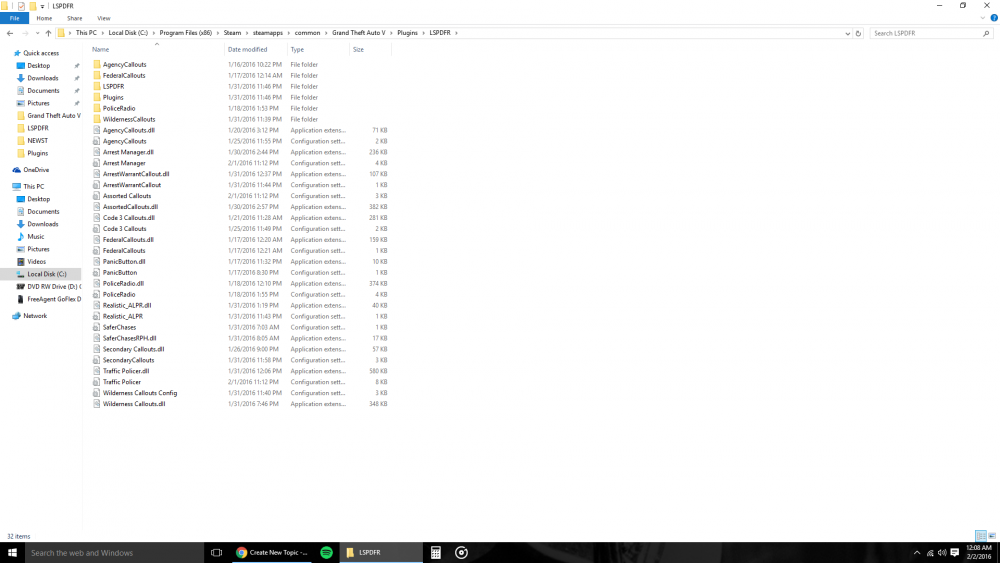Select FreeAgent GoFlex Drive in sidebar

coord(48,300)
